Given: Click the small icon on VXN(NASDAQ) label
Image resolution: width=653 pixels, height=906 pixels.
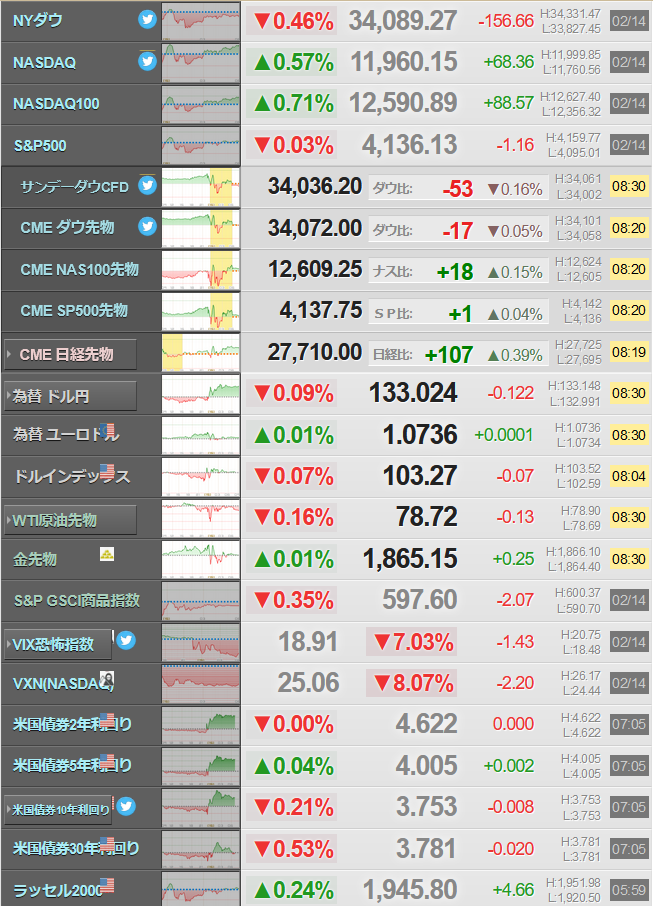Looking at the screenshot, I should point(107,678).
